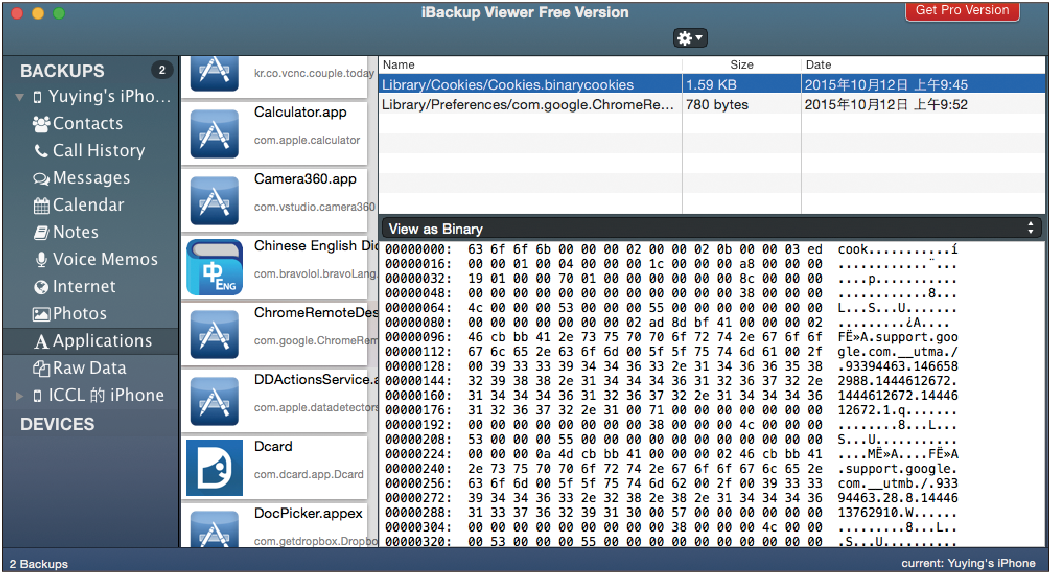
Task: Click com.dcard.app.Dcard bundle identifier
Action: (x=309, y=474)
